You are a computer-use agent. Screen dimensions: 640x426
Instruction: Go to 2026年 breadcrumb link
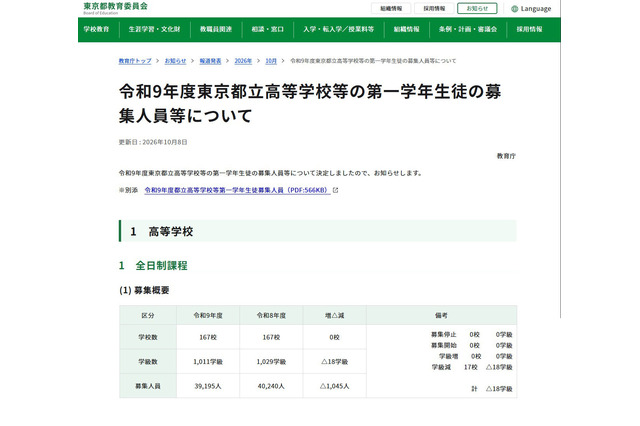[x=243, y=61]
